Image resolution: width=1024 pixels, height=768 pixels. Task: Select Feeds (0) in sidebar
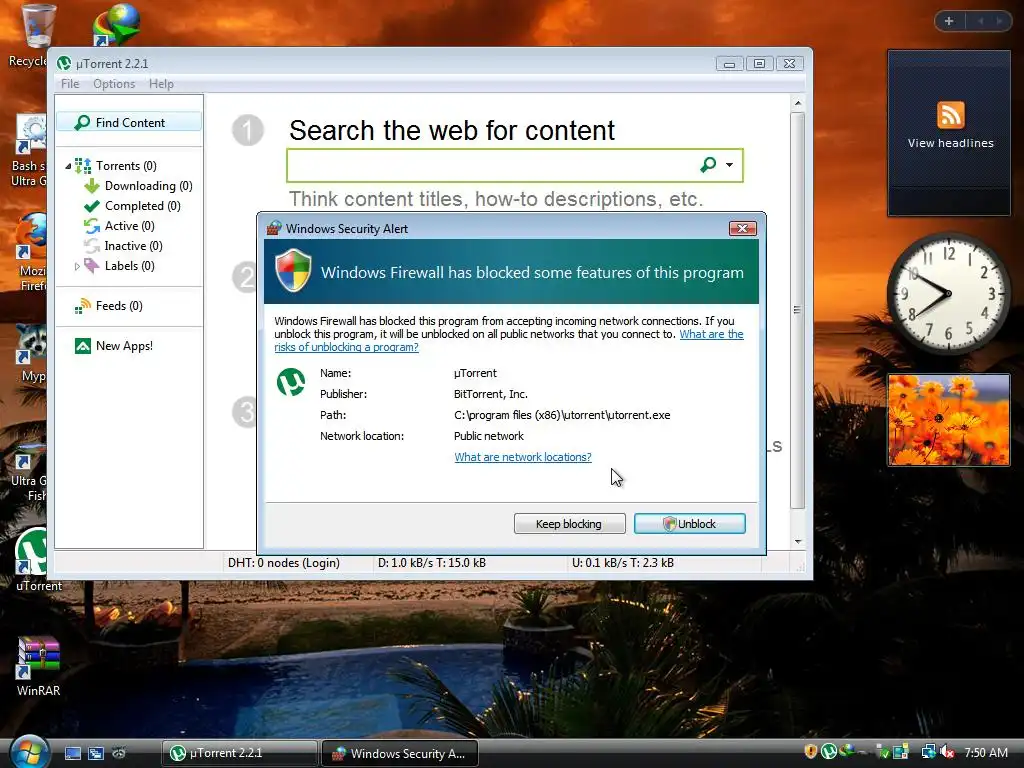pos(119,306)
